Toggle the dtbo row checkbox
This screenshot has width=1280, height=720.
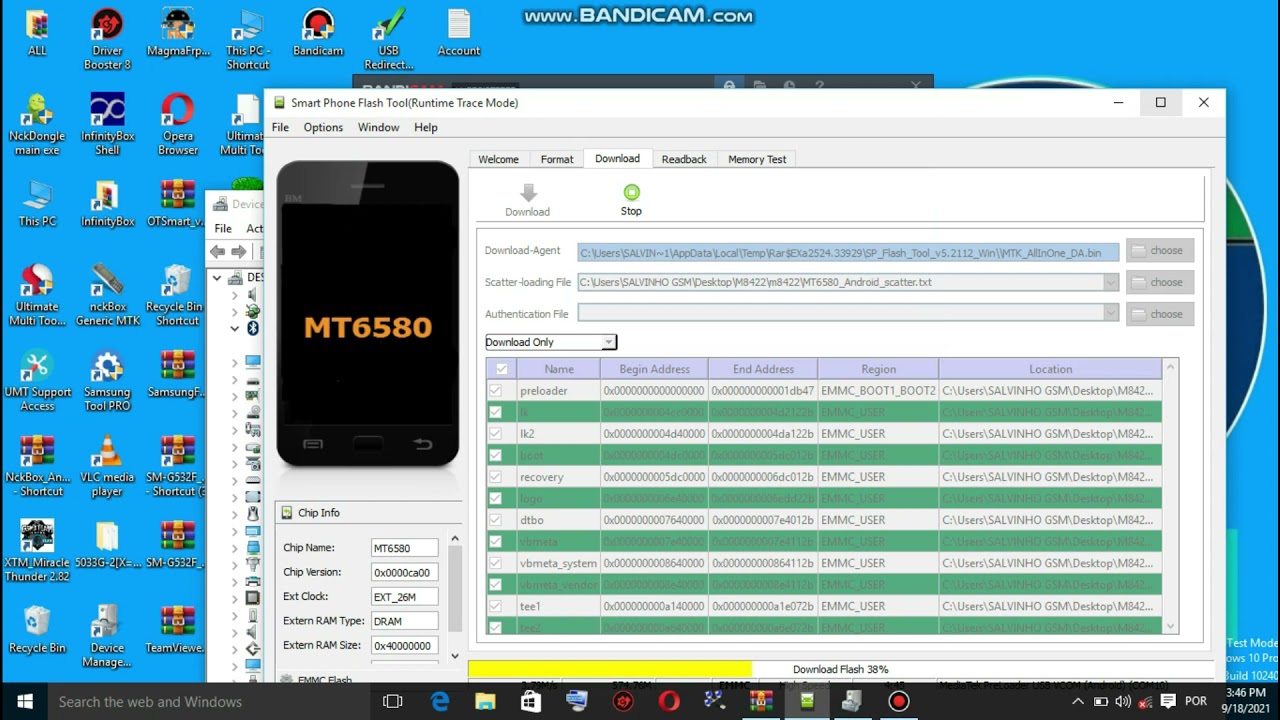[x=495, y=520]
